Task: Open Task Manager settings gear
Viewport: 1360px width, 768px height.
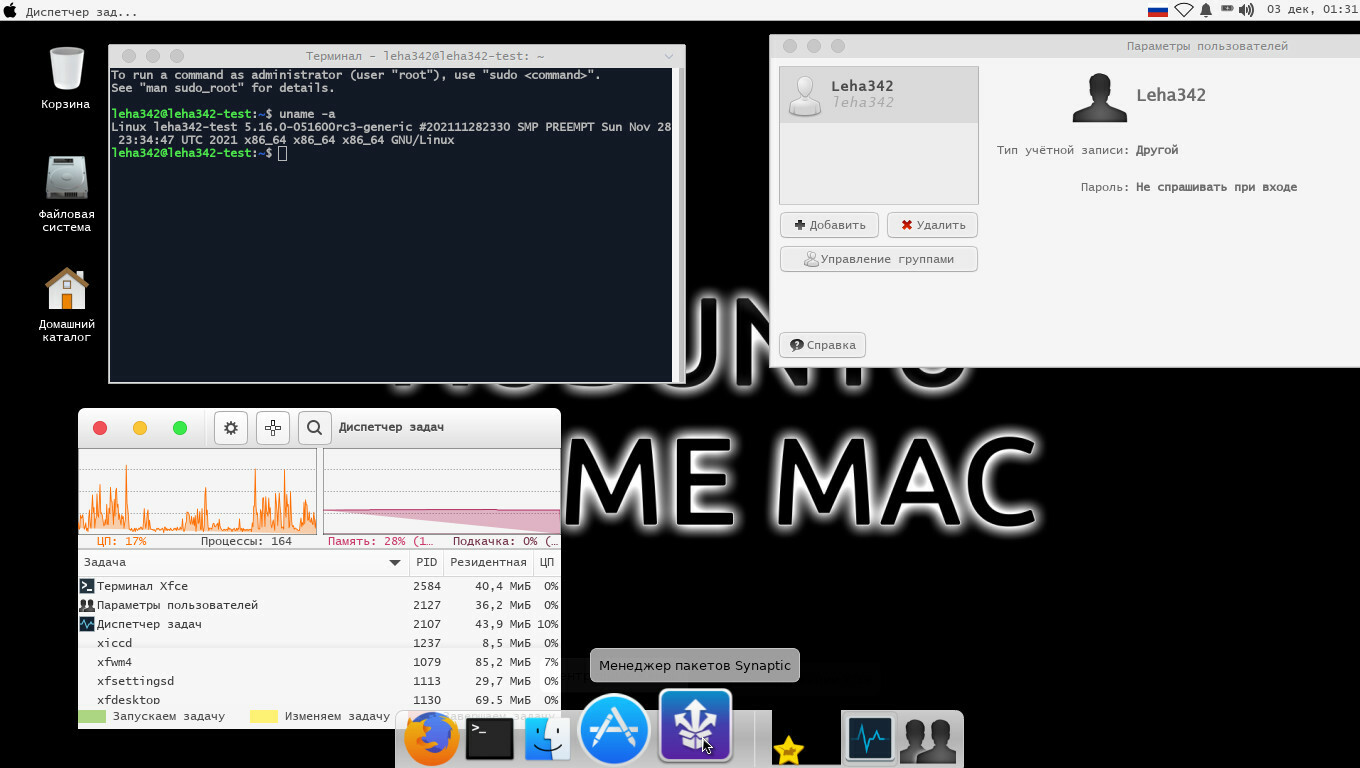Action: point(231,428)
